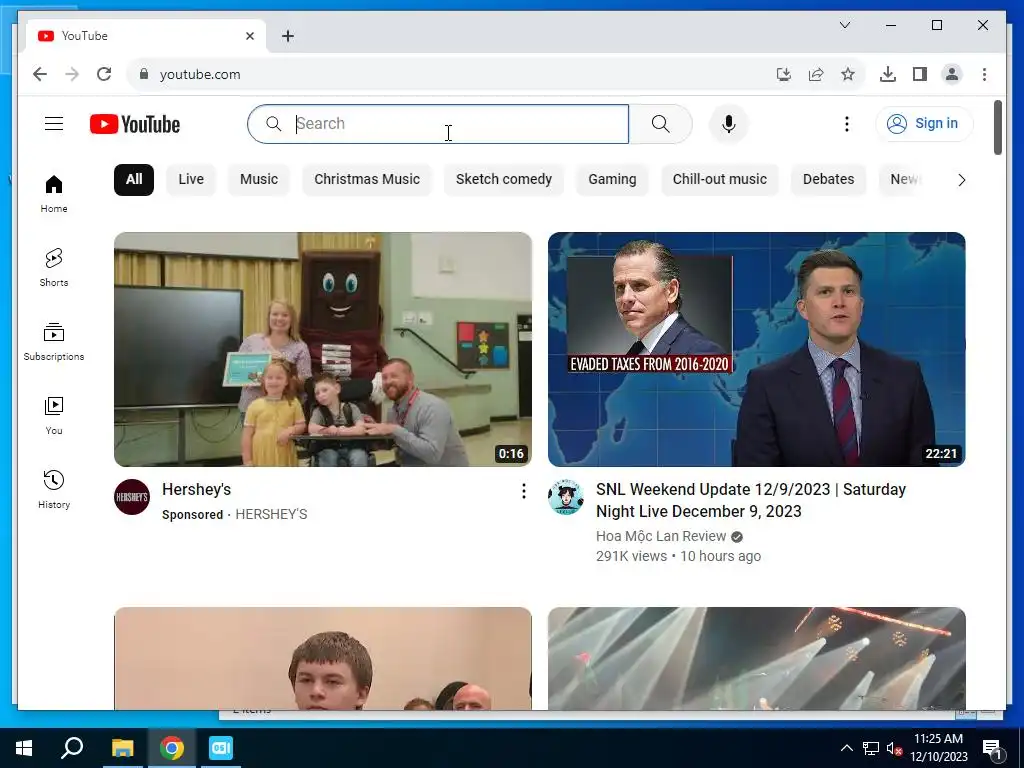
Task: Open the YouTube hamburger guide menu
Action: coord(54,123)
